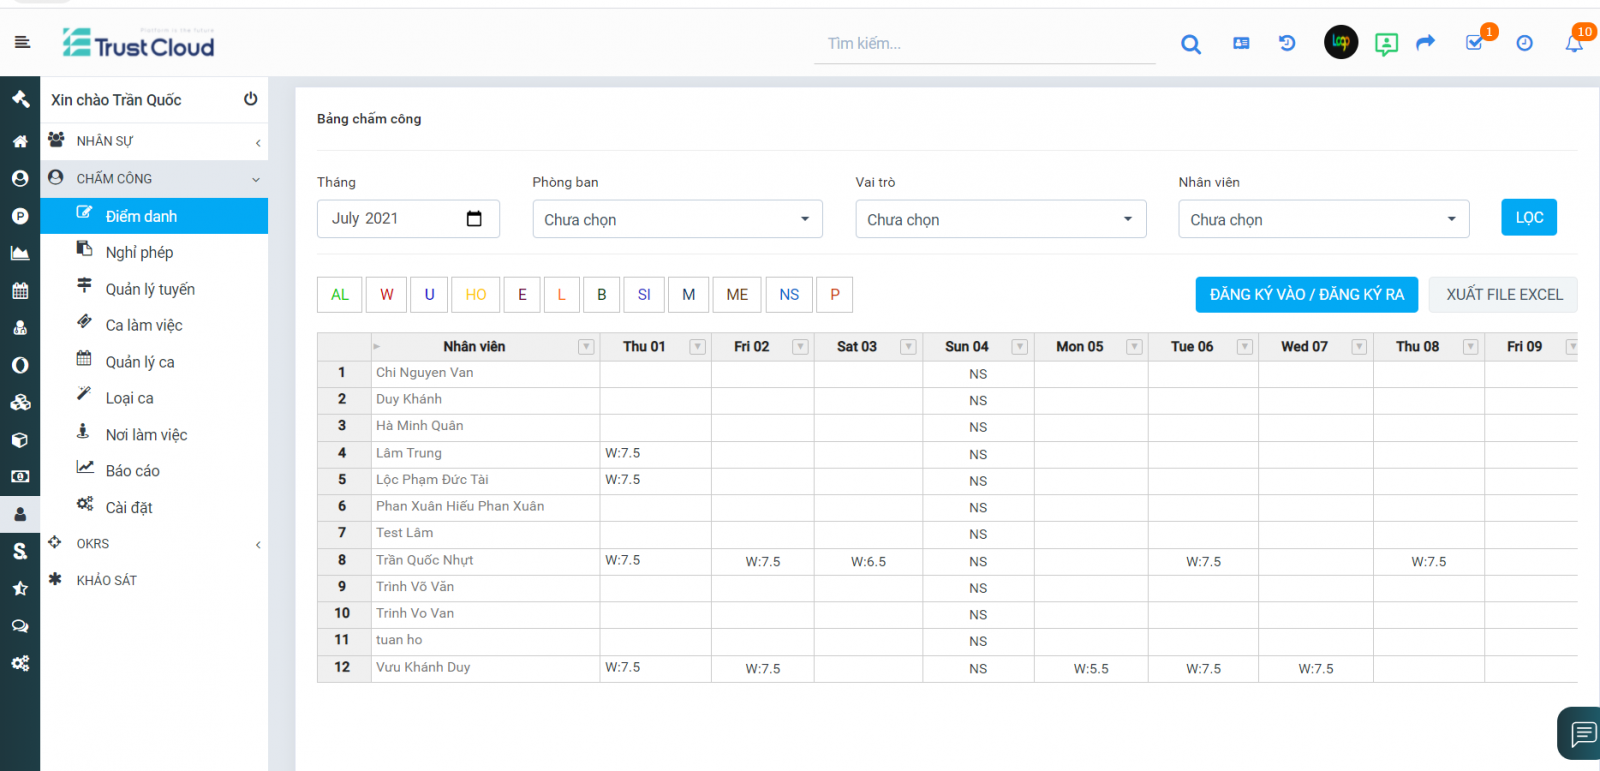This screenshot has height=771, width=1600.
Task: Toggle the AL leave type filter
Action: (x=340, y=295)
